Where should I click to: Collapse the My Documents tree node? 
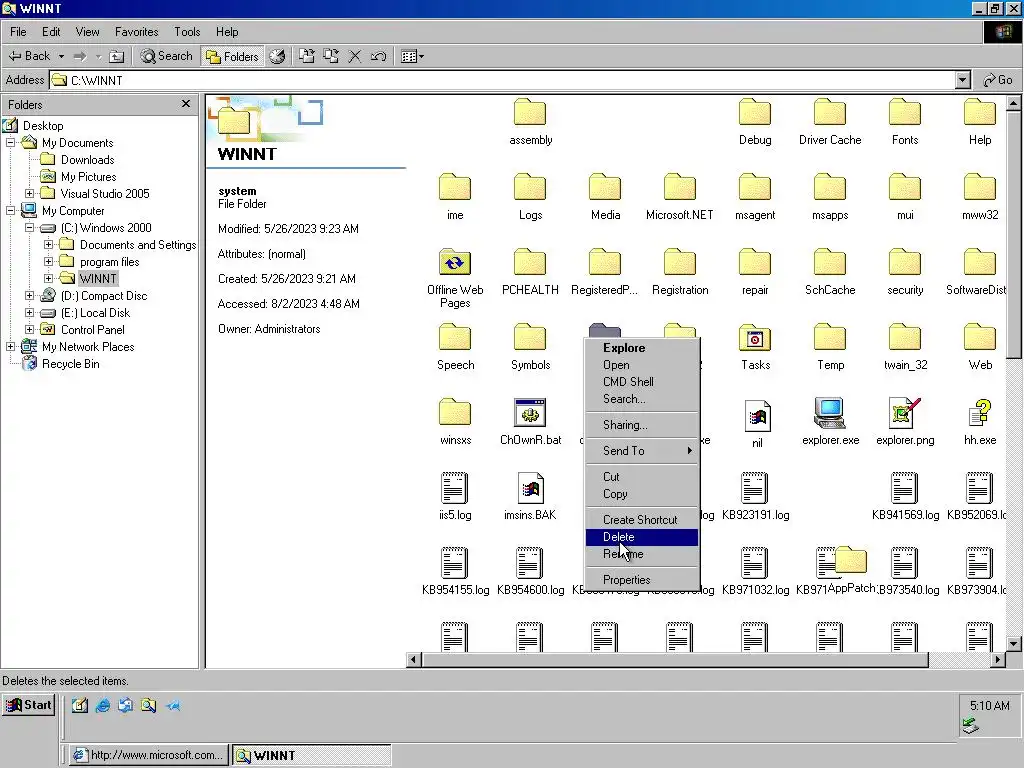10,142
